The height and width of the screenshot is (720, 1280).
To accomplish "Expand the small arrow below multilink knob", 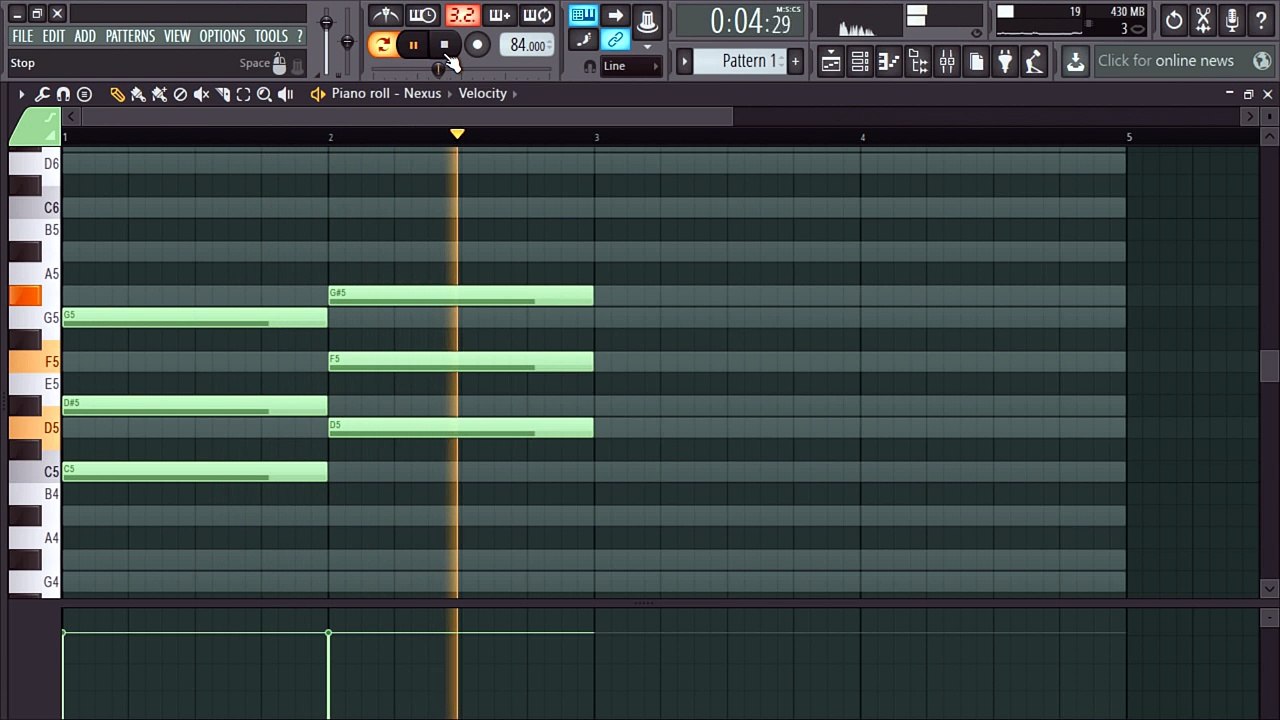I will [x=647, y=46].
